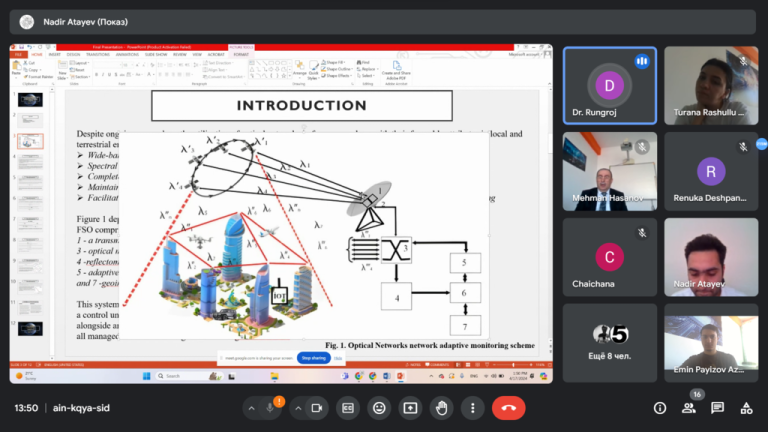Adjust the PowerPoint zoom slider
Image resolution: width=768 pixels, height=432 pixels.
pyautogui.click(x=513, y=365)
